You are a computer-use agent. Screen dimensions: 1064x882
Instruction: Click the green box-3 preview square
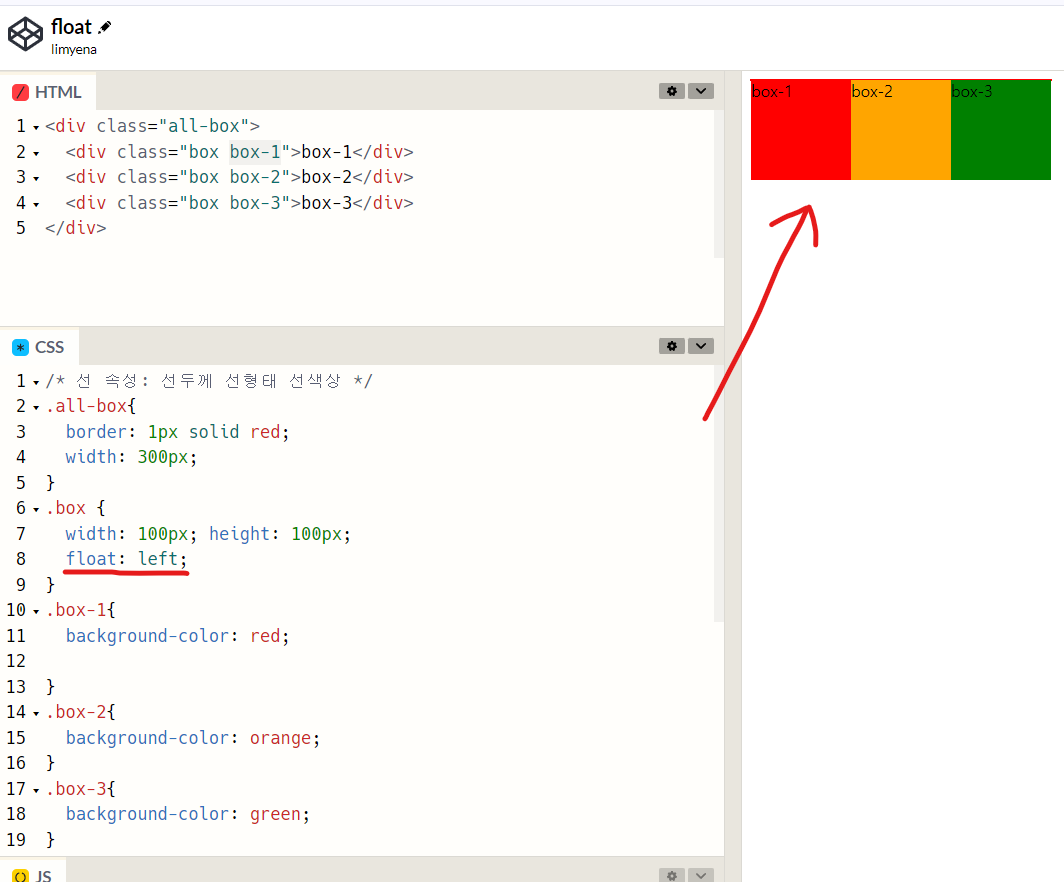[1001, 130]
